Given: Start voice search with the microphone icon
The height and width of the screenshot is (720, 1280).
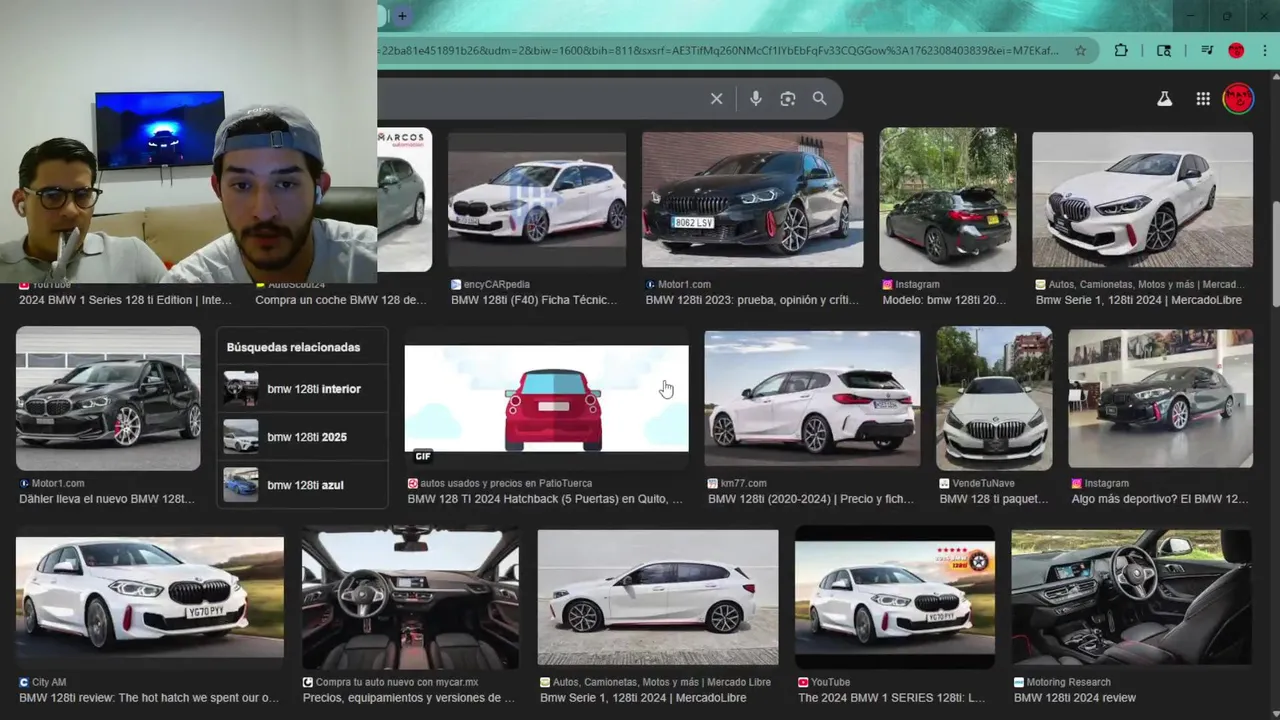Looking at the screenshot, I should point(755,98).
